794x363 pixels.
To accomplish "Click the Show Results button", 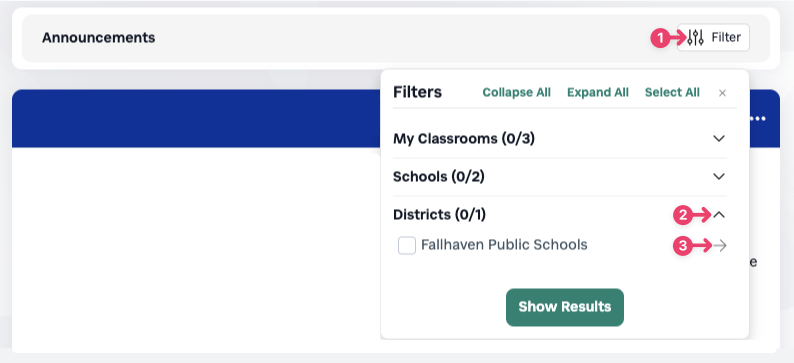I will click(x=565, y=307).
